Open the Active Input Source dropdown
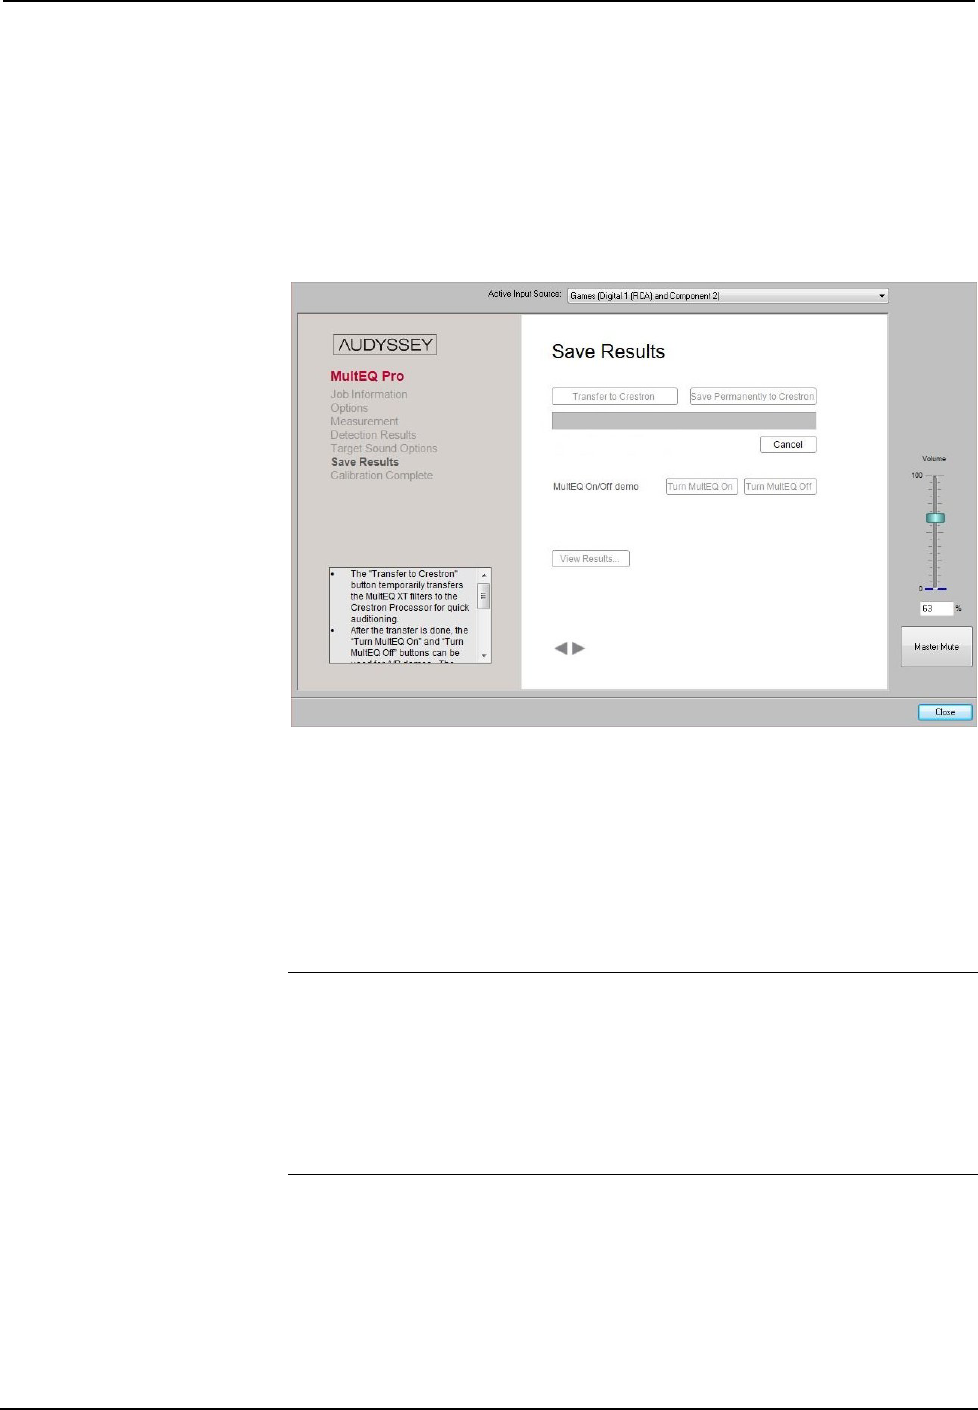Screen dimensions: 978x1410 point(727,296)
